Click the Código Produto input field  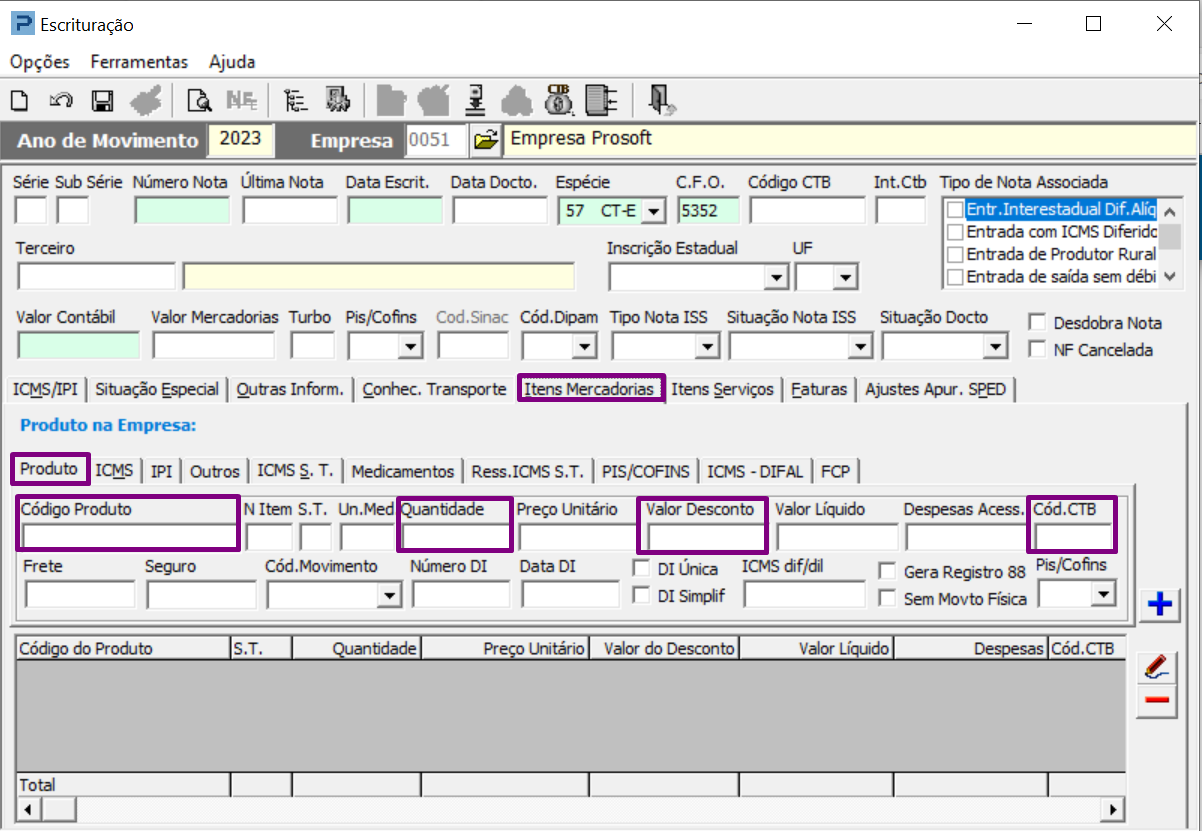(x=129, y=537)
